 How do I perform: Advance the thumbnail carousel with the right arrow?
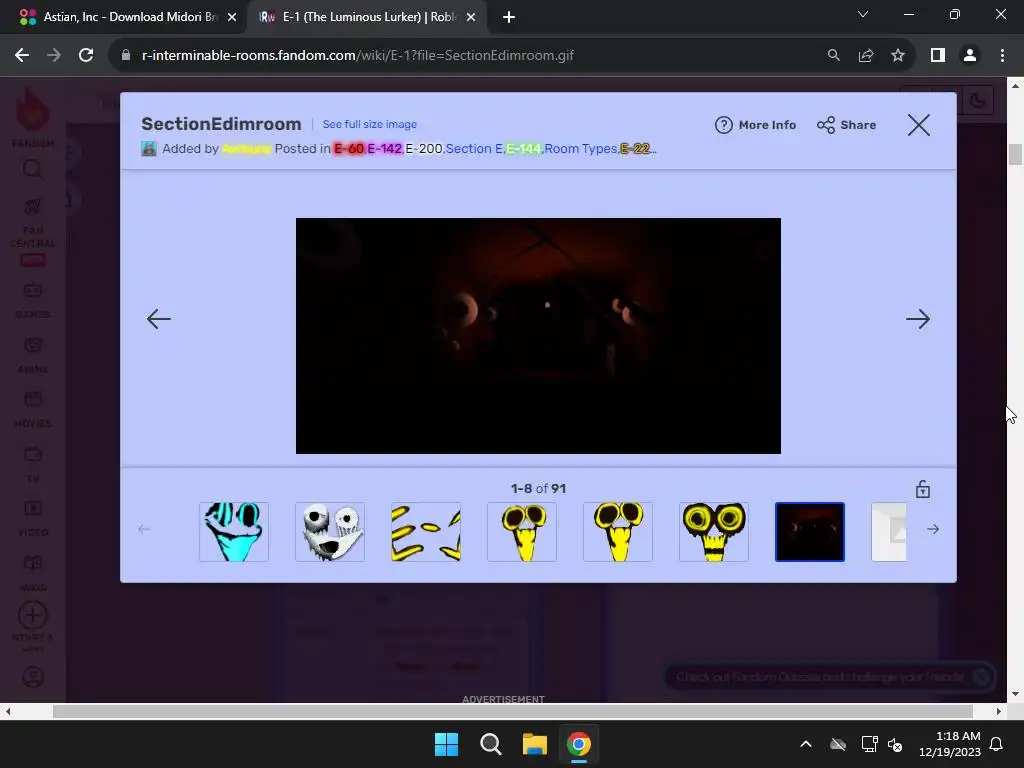[x=933, y=529]
